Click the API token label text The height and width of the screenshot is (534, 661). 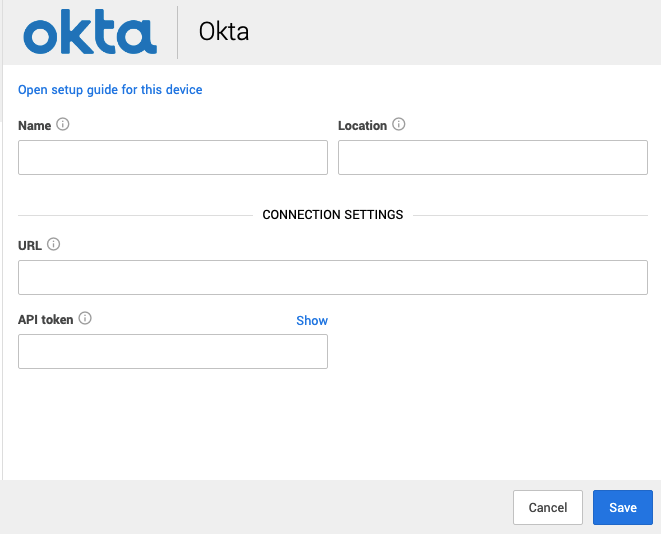point(46,320)
